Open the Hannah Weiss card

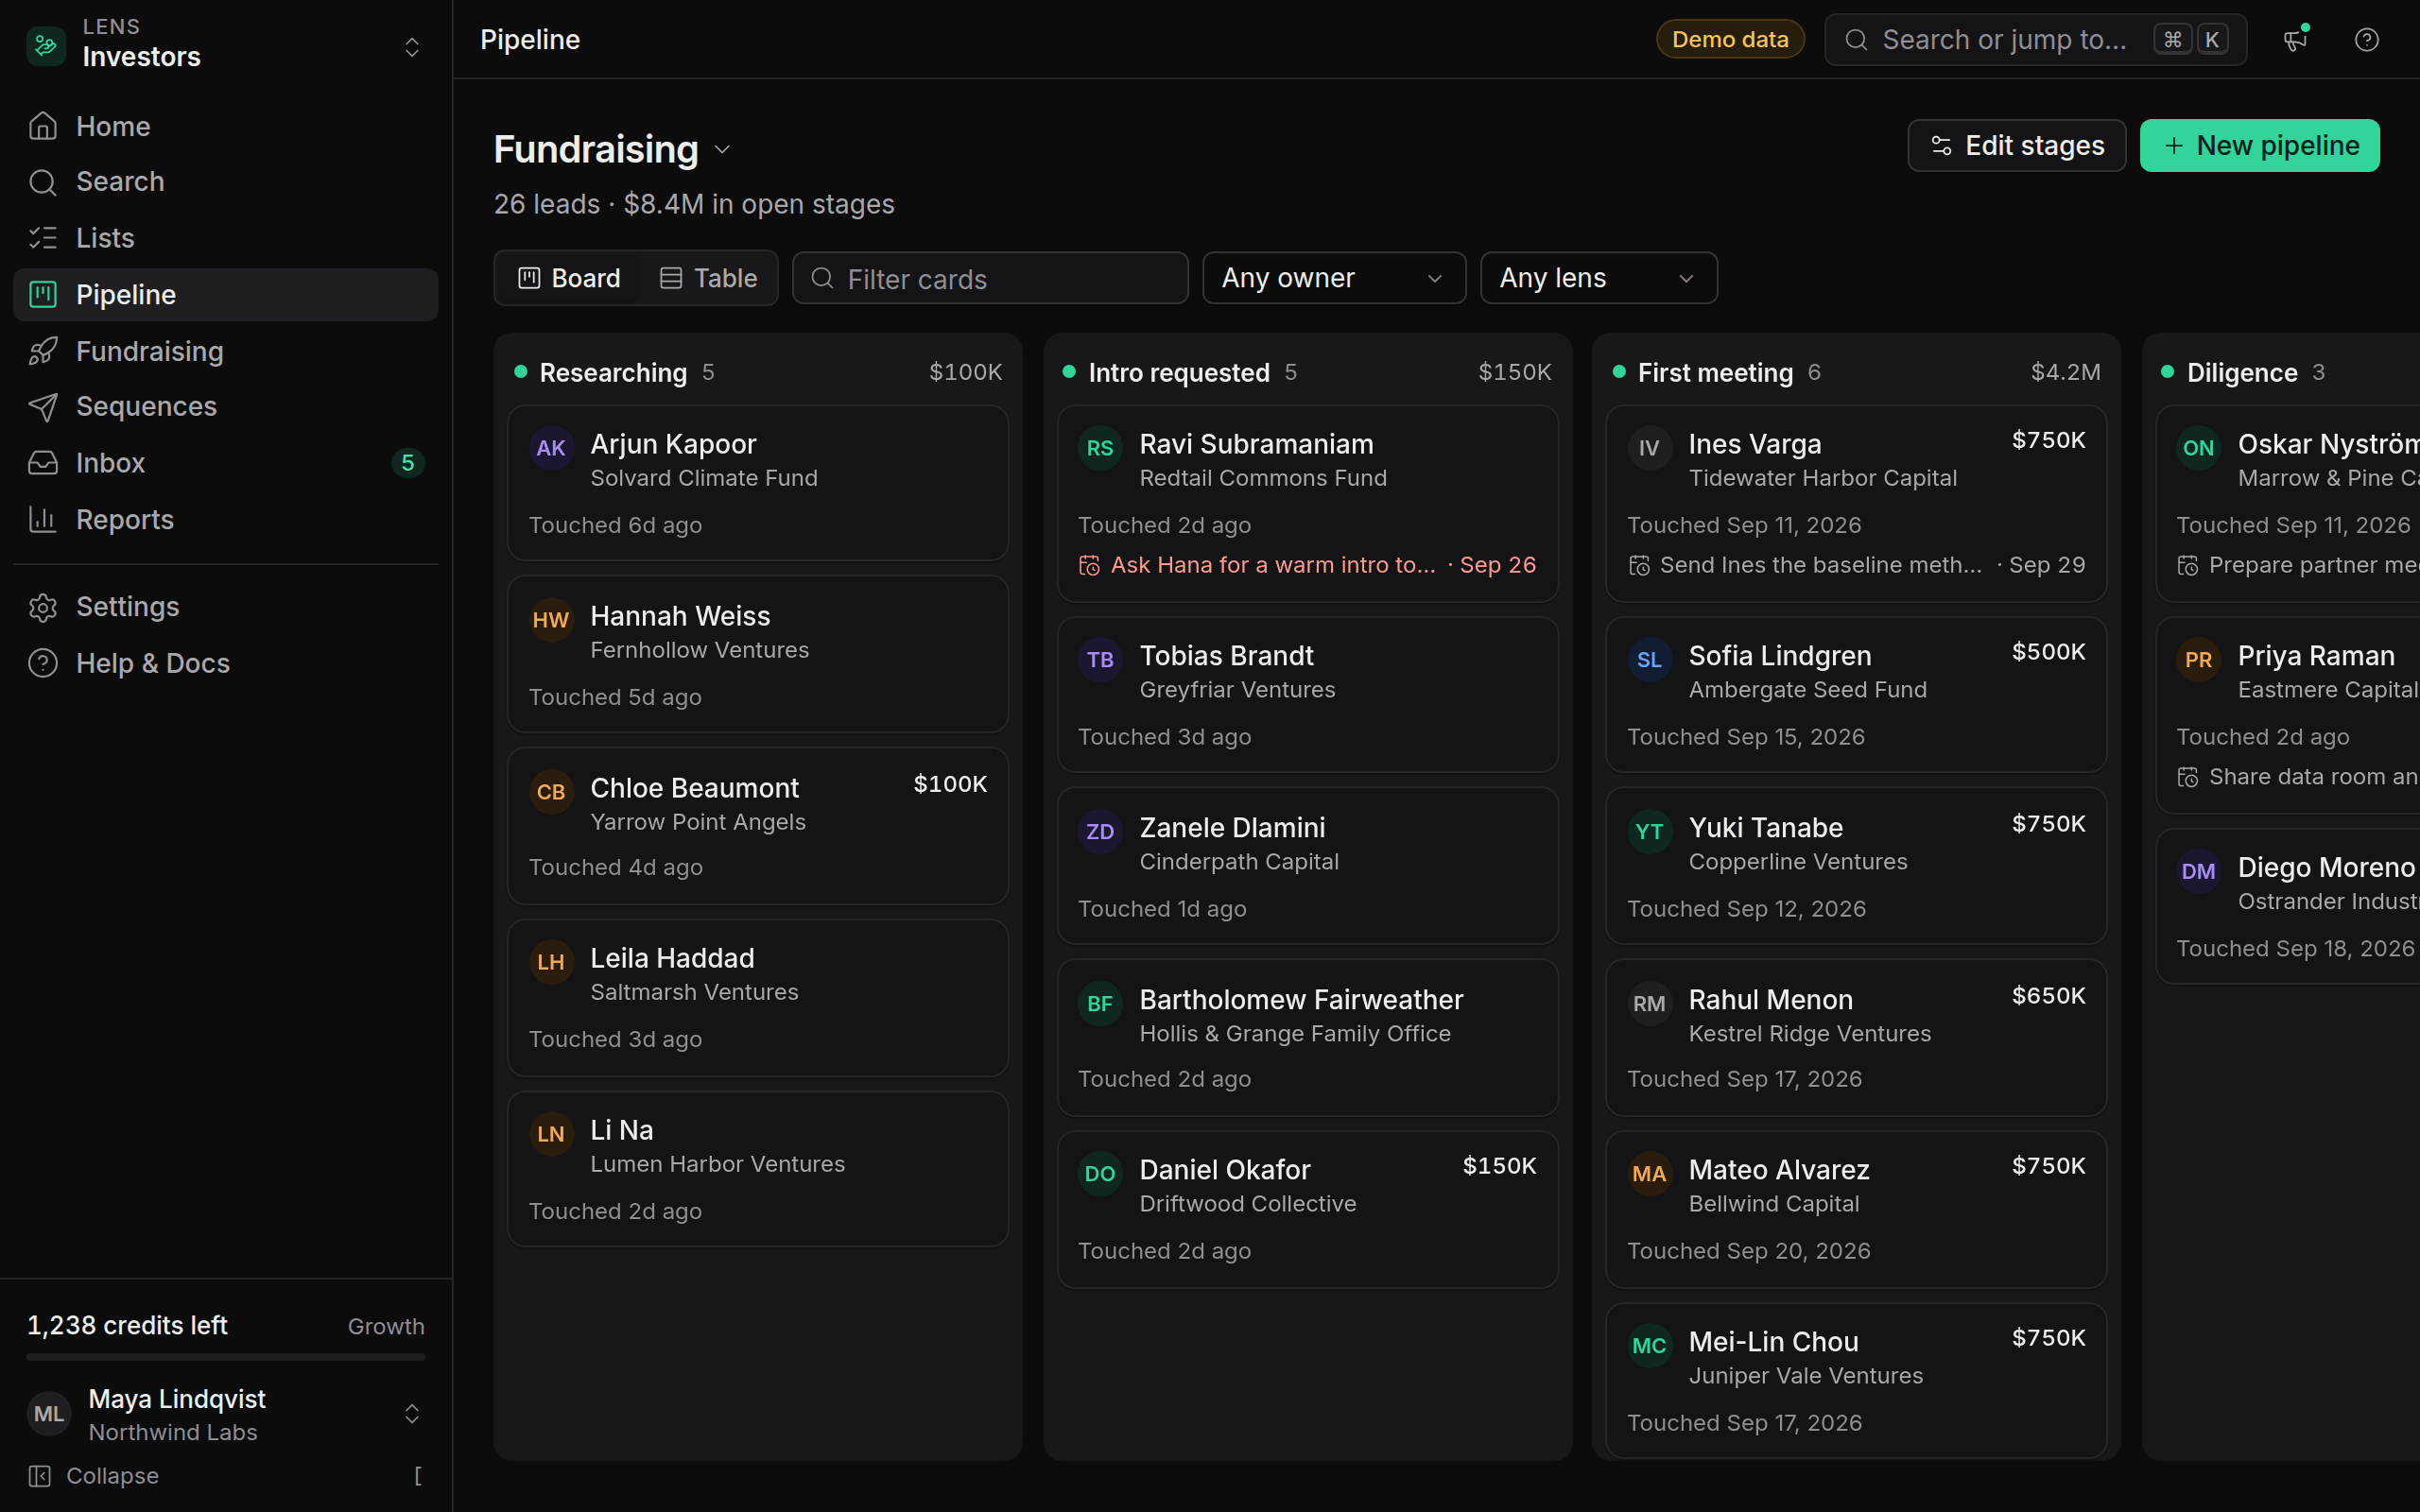757,654
